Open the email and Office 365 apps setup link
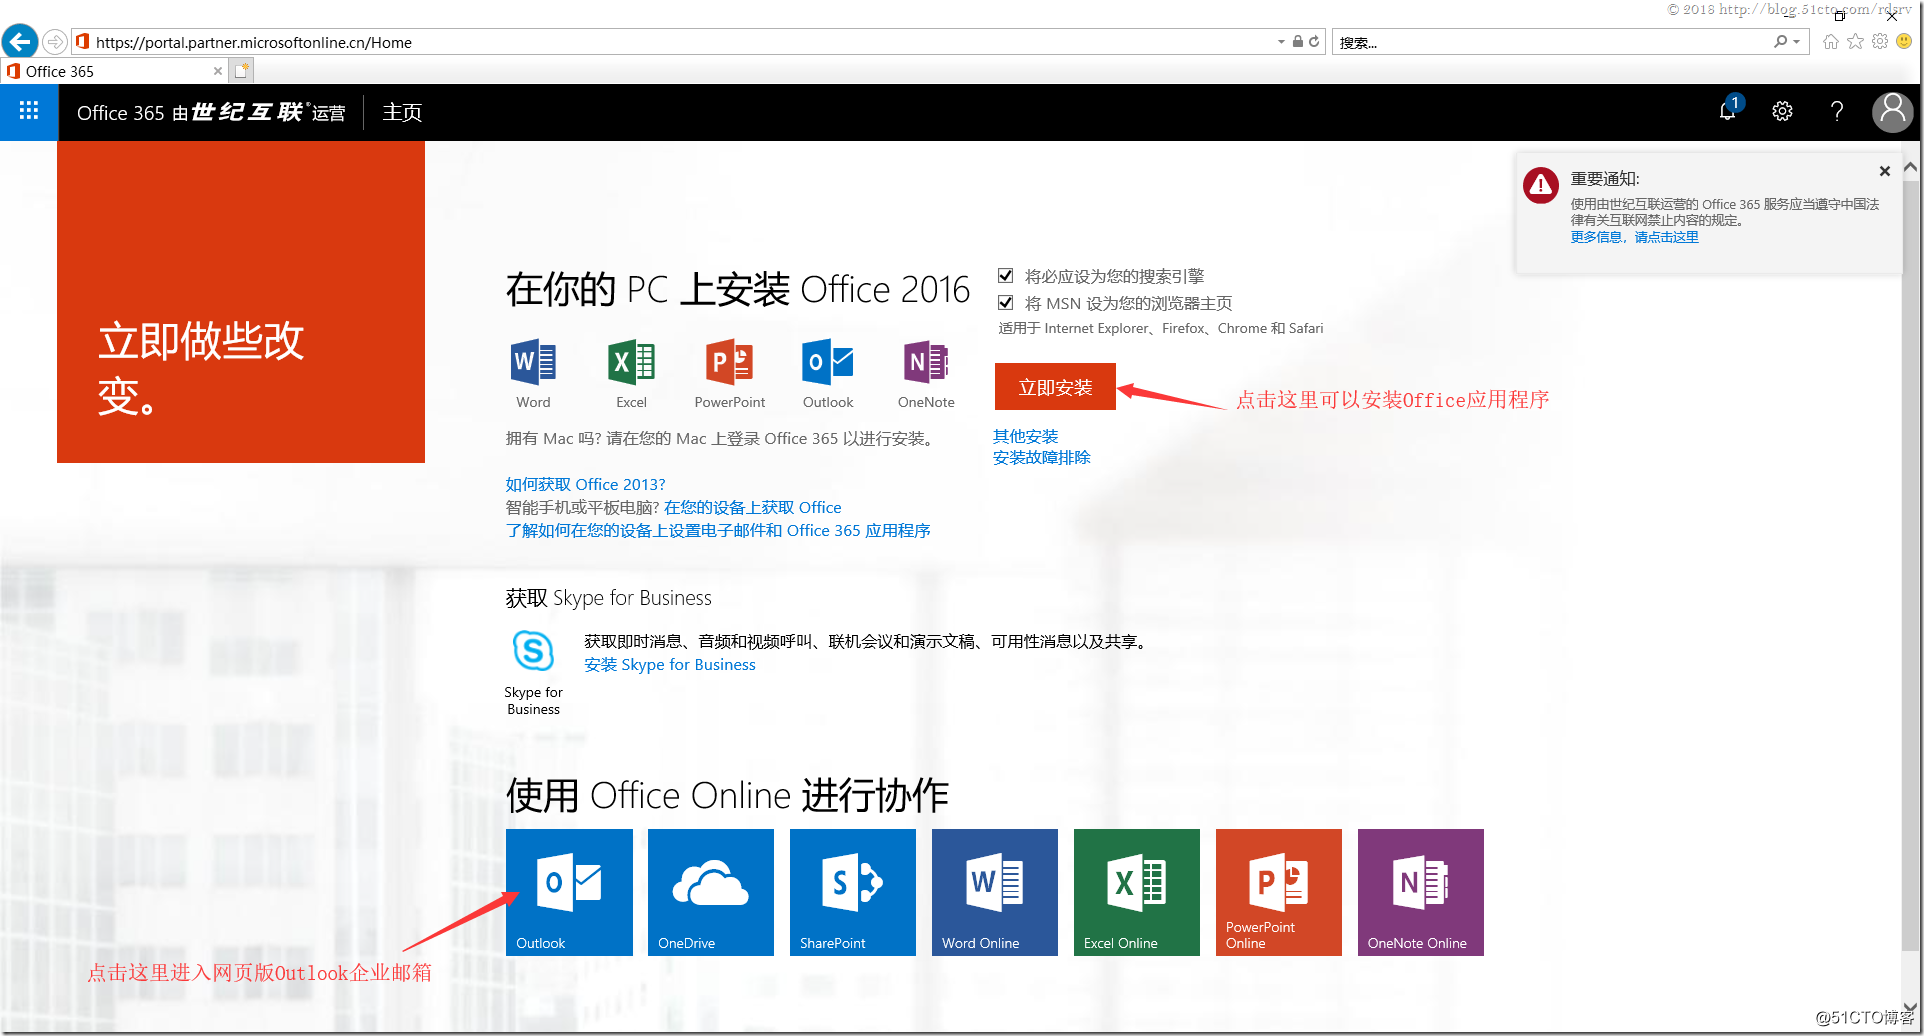The height and width of the screenshot is (1036, 1924). [x=718, y=530]
